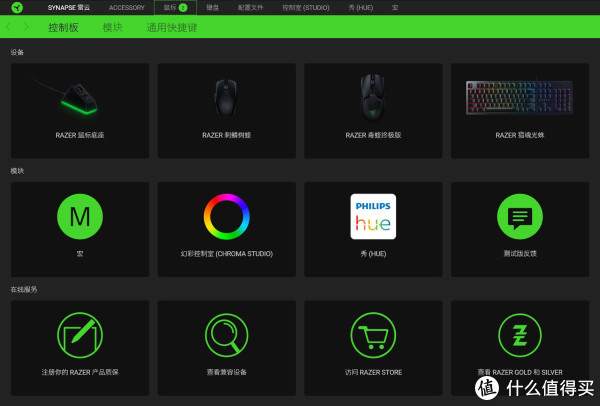This screenshot has width=600, height=406.
Task: Click the 在线服务 section heading
Action: pos(24,290)
